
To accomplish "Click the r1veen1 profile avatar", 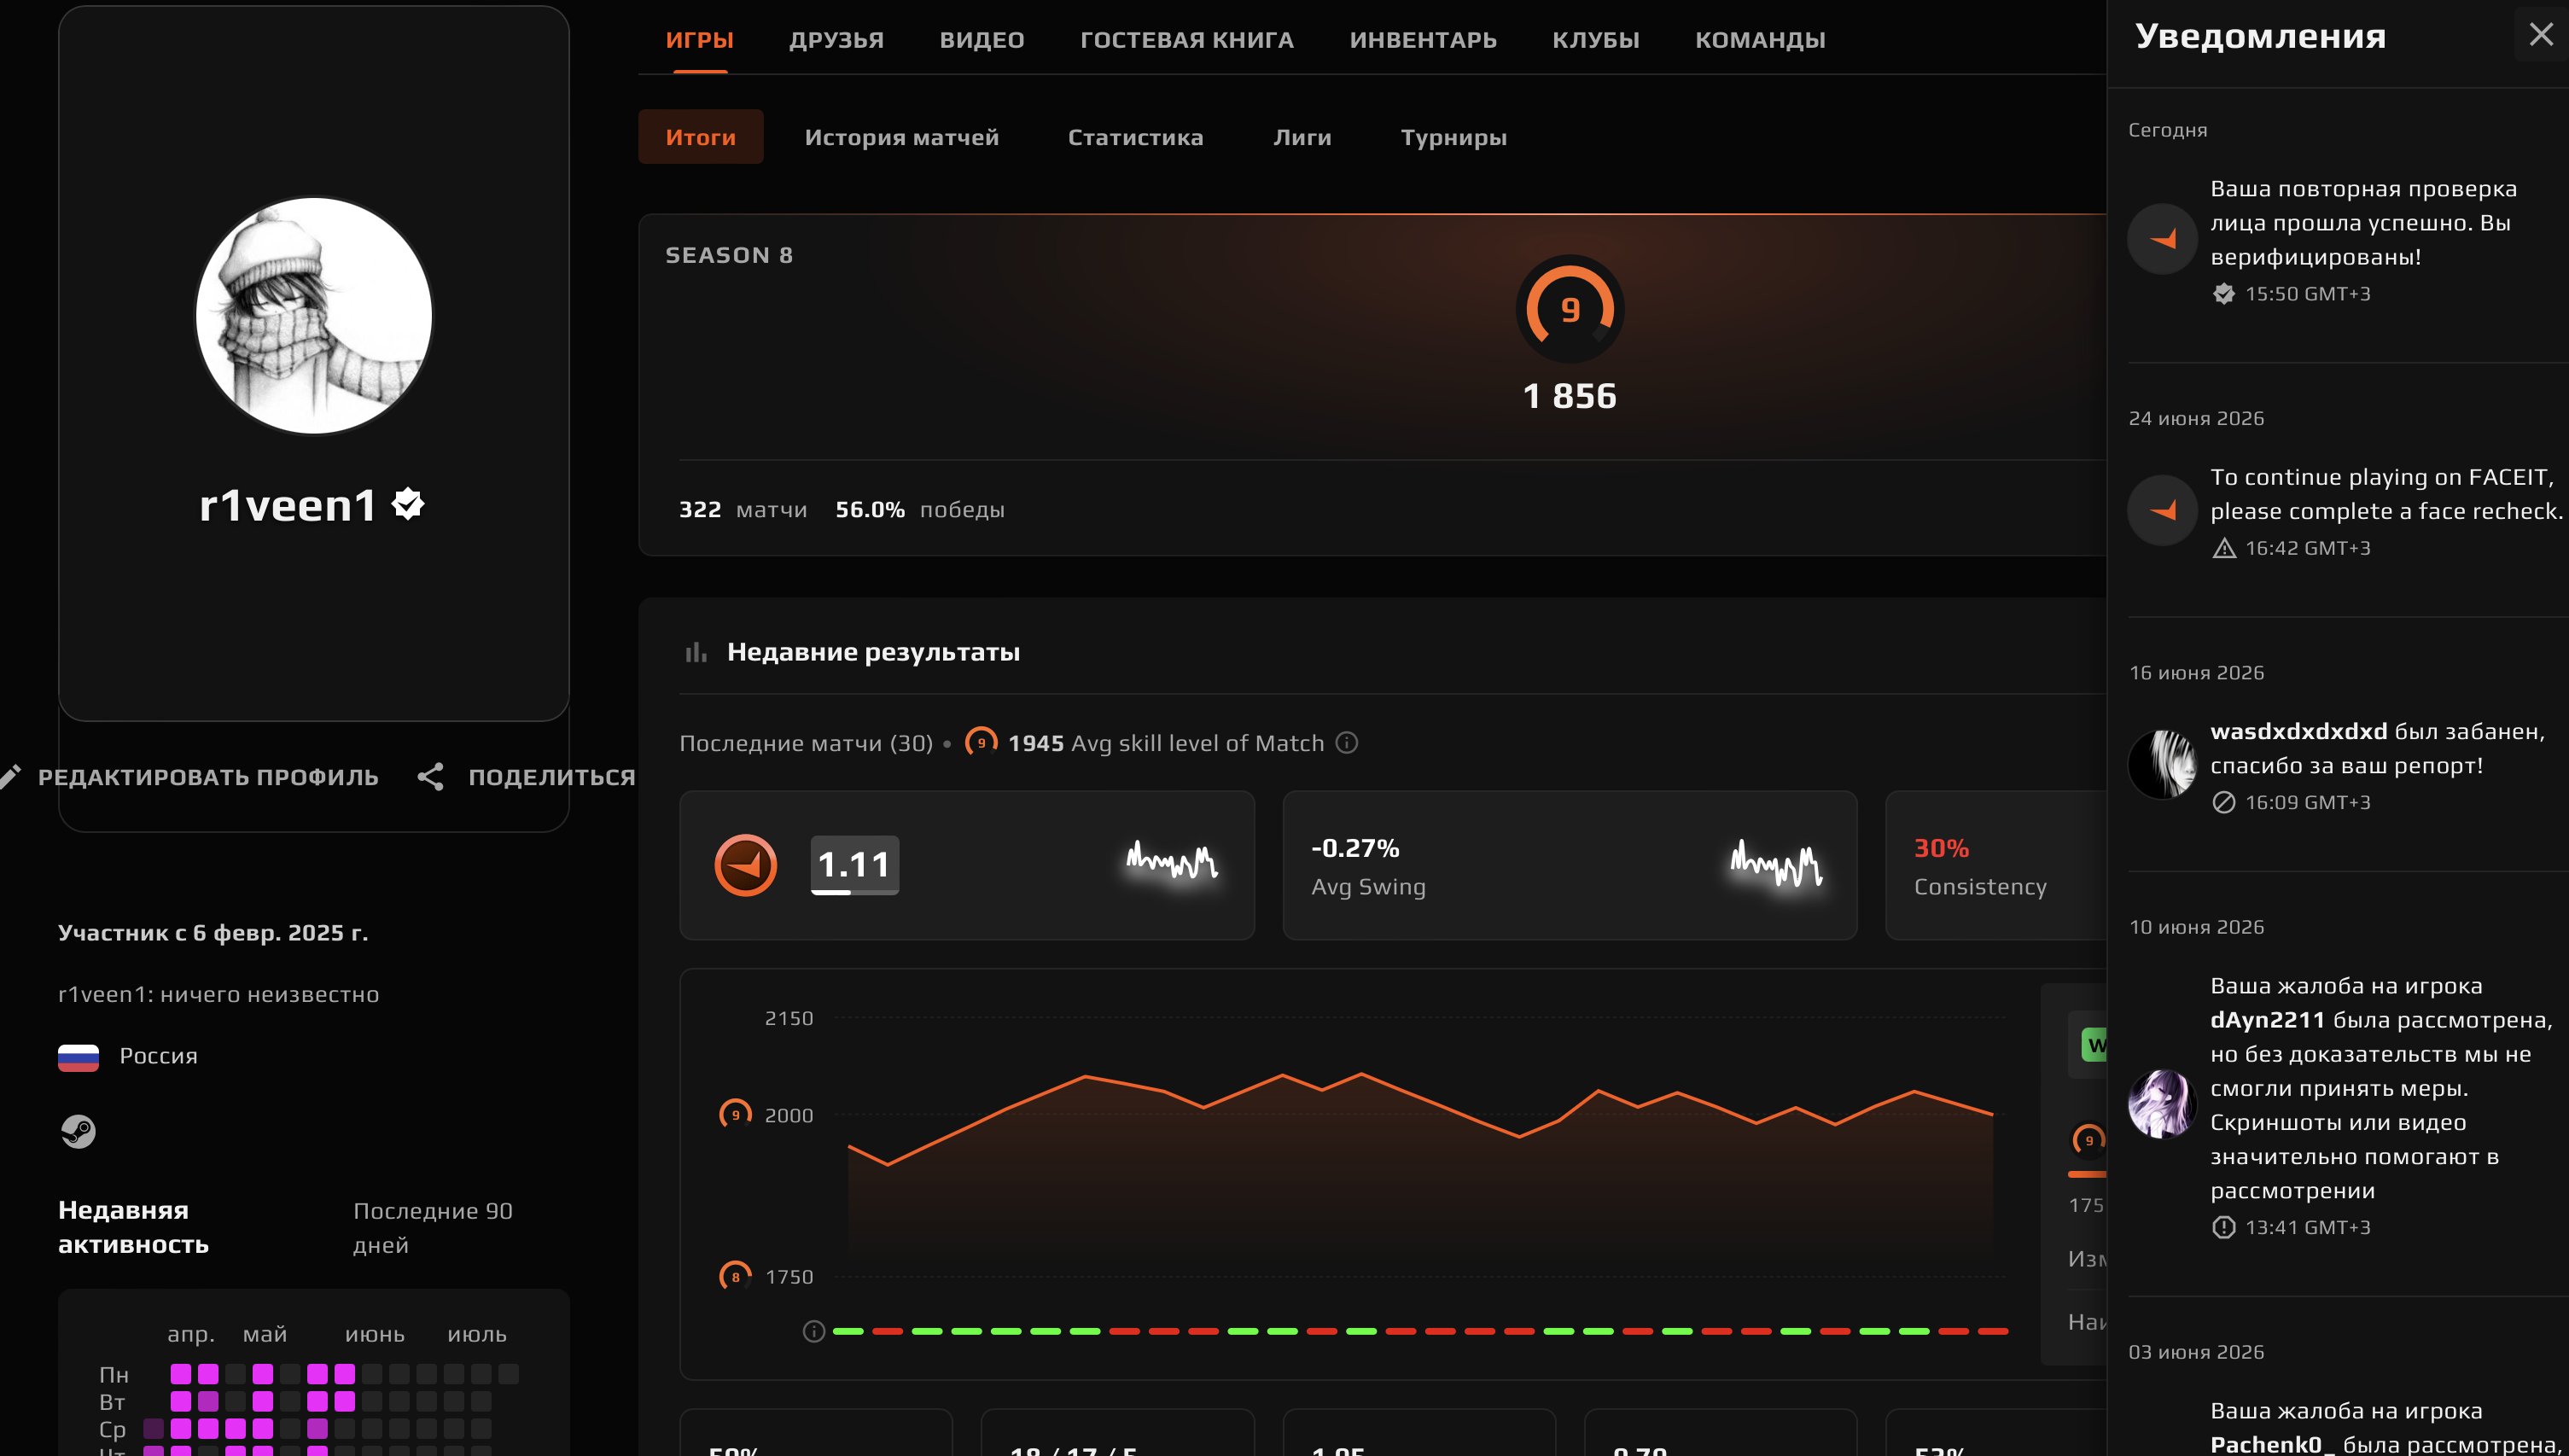I will tap(314, 316).
